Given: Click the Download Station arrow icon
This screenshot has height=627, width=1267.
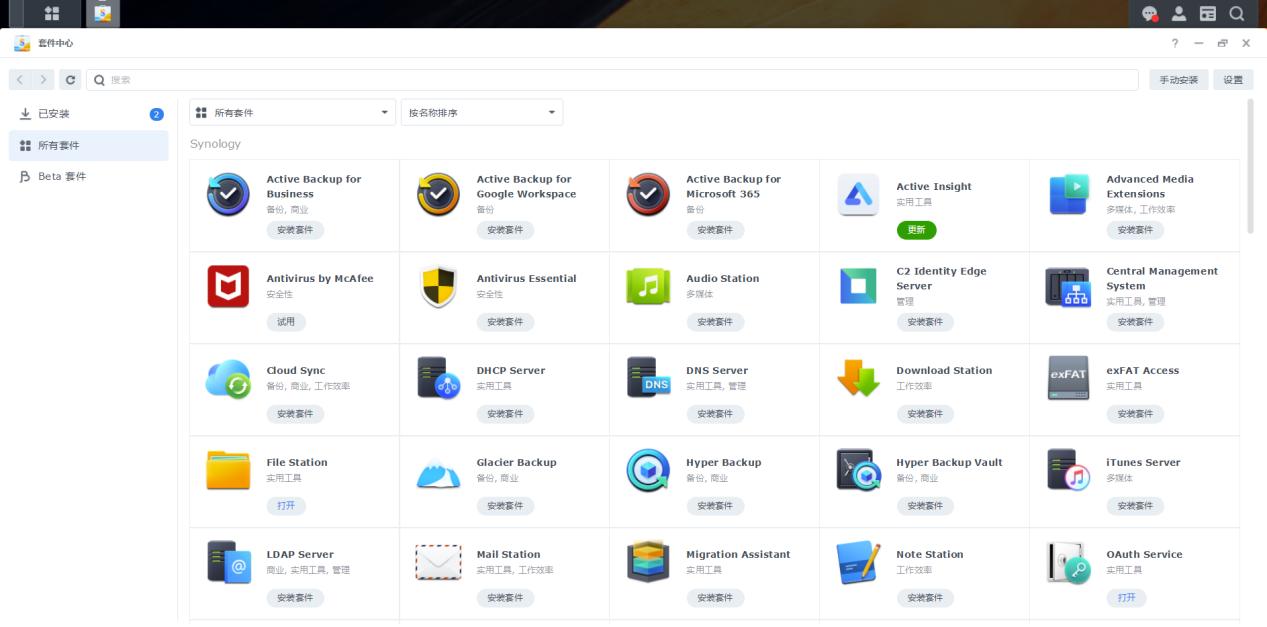Looking at the screenshot, I should tap(858, 378).
